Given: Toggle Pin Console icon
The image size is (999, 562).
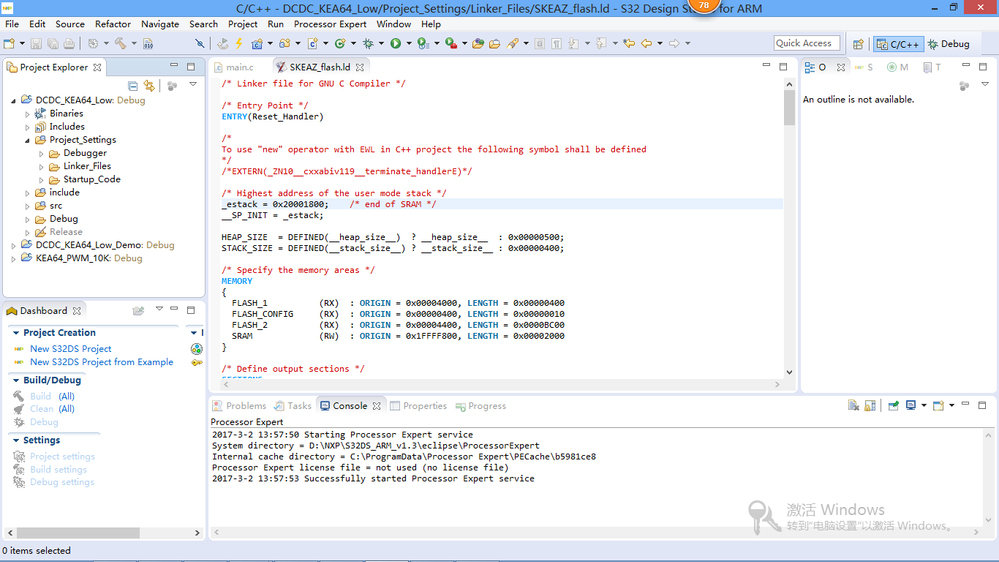Looking at the screenshot, I should (893, 405).
